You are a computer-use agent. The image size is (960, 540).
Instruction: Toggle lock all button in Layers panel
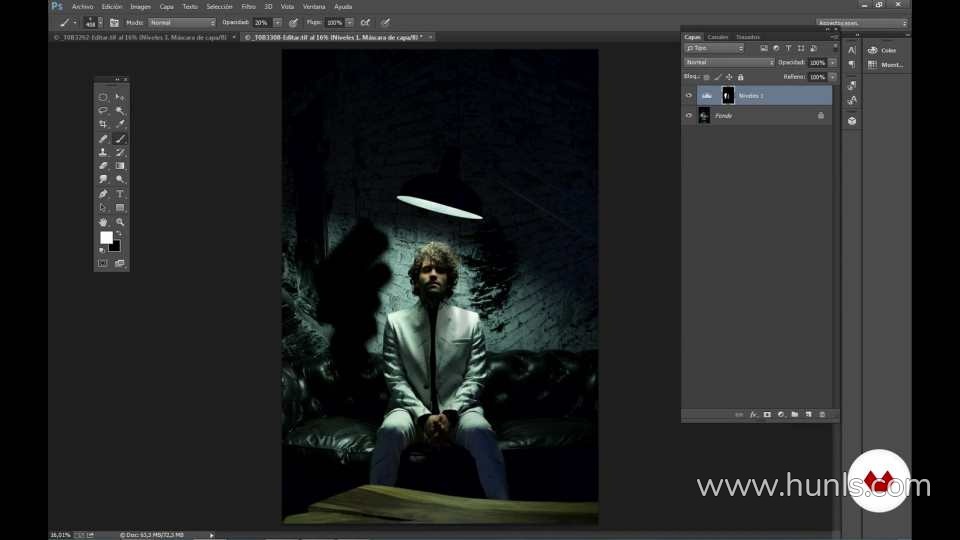pyautogui.click(x=741, y=77)
